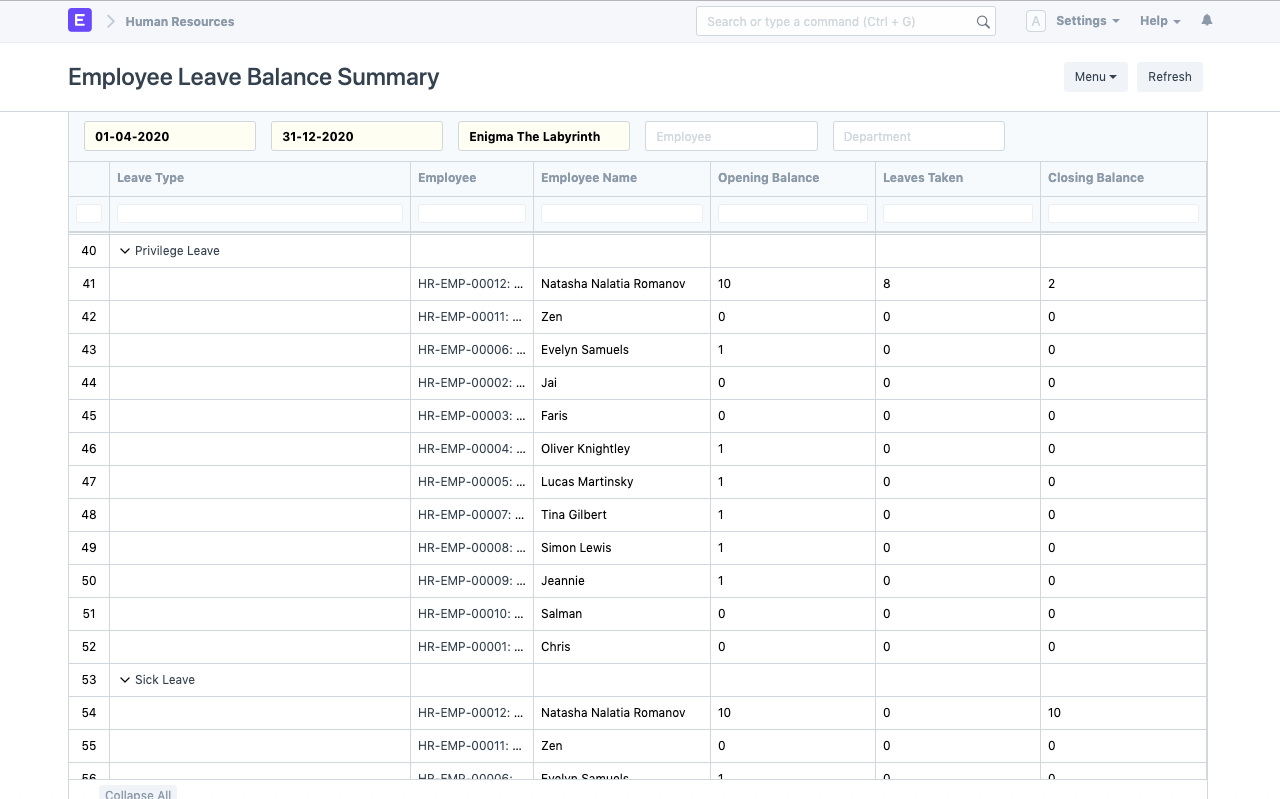The height and width of the screenshot is (799, 1280).
Task: Click the Employee column header
Action: 472,178
